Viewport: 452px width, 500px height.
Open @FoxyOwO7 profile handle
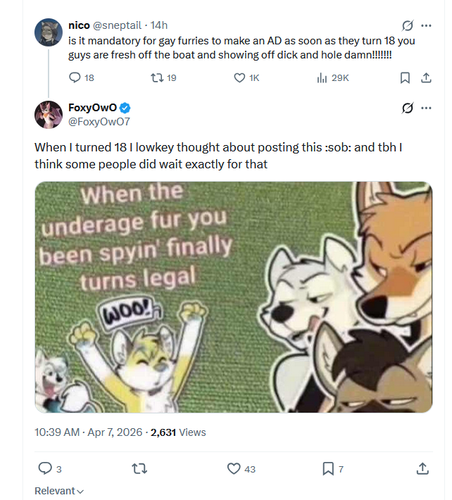click(99, 122)
